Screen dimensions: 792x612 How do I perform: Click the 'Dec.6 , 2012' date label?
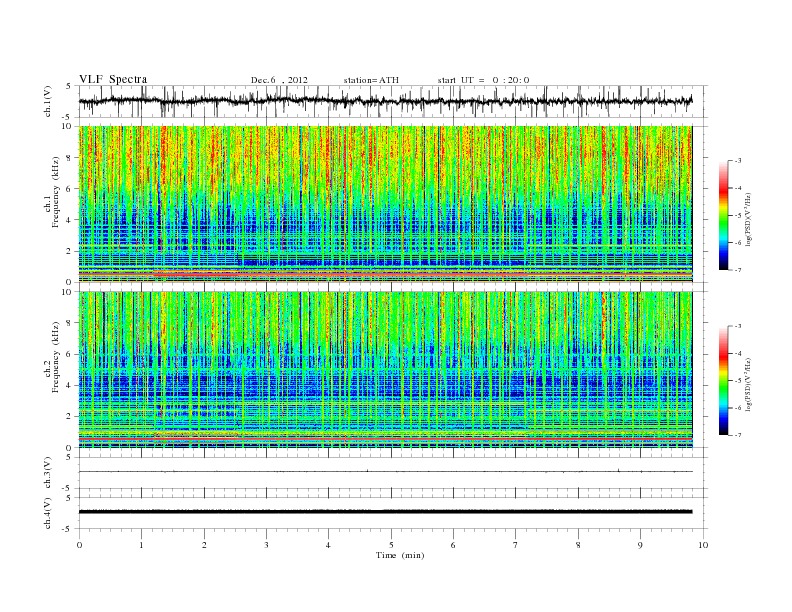pyautogui.click(x=279, y=80)
